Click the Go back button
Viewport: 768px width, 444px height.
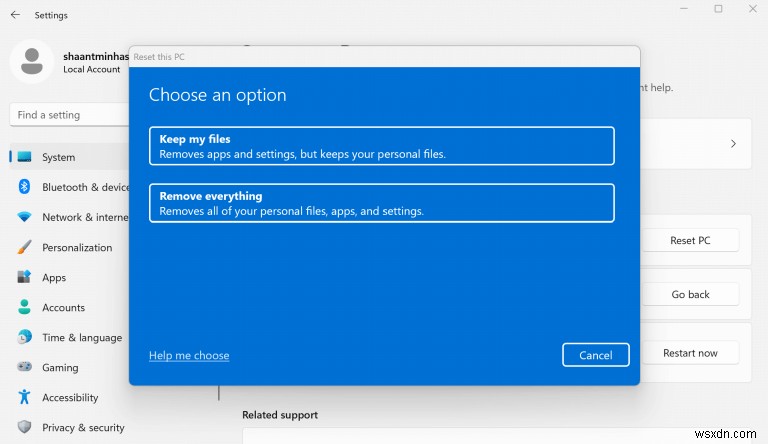pos(690,294)
